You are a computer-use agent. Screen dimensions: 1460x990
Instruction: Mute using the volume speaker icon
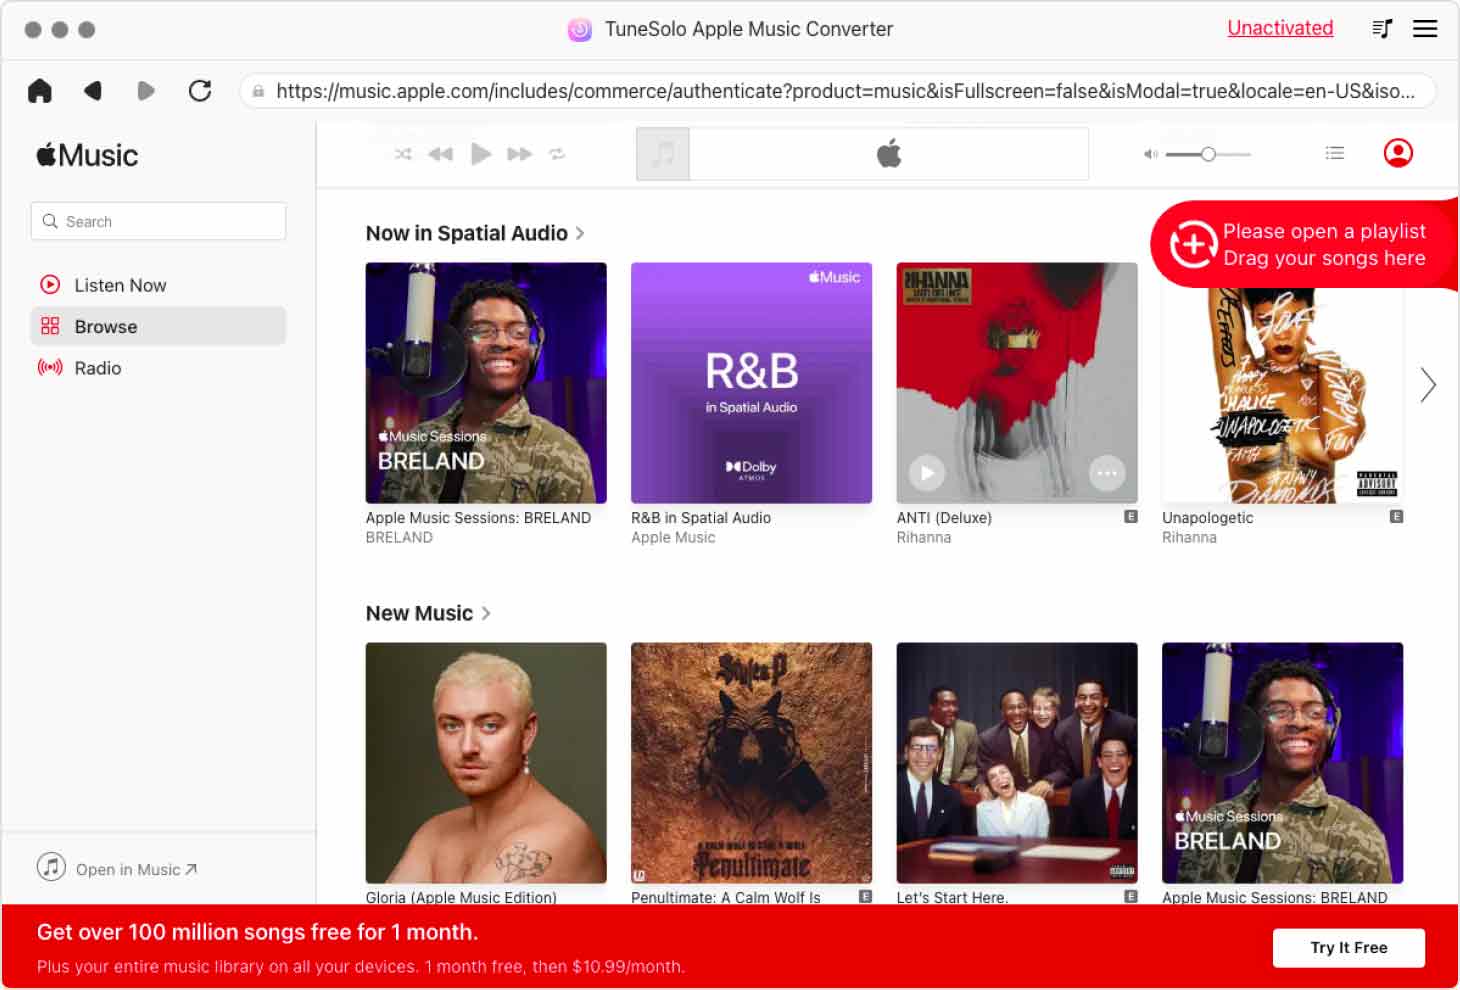[x=1151, y=154]
